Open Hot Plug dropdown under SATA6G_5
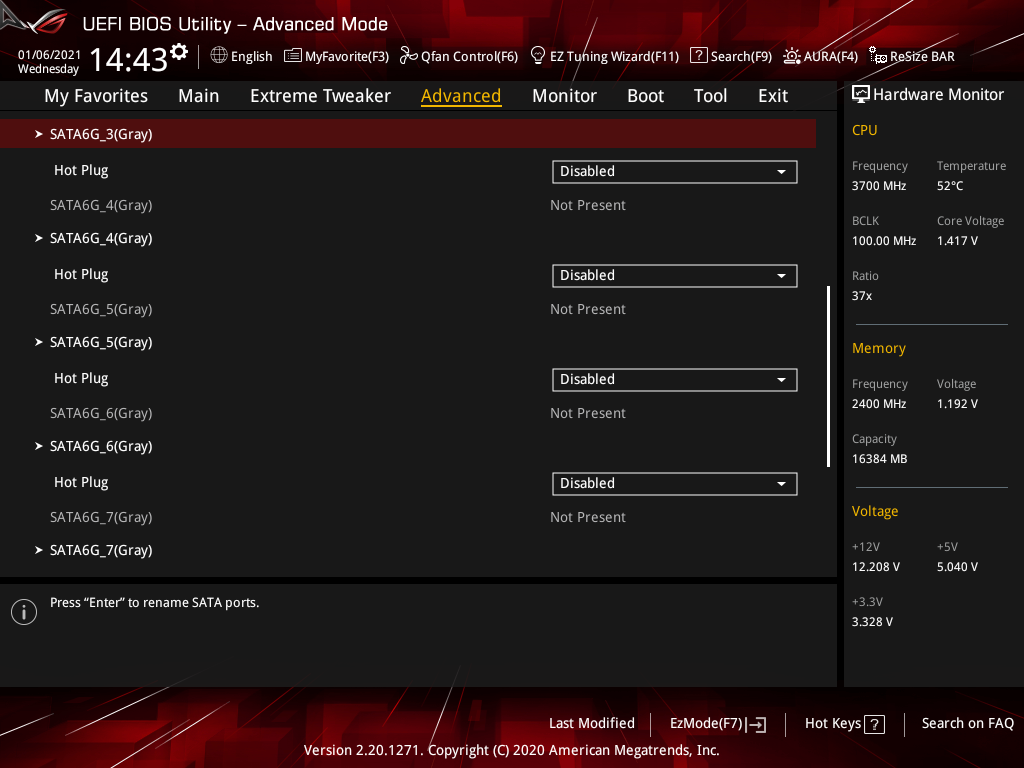The width and height of the screenshot is (1024, 768). tap(675, 379)
